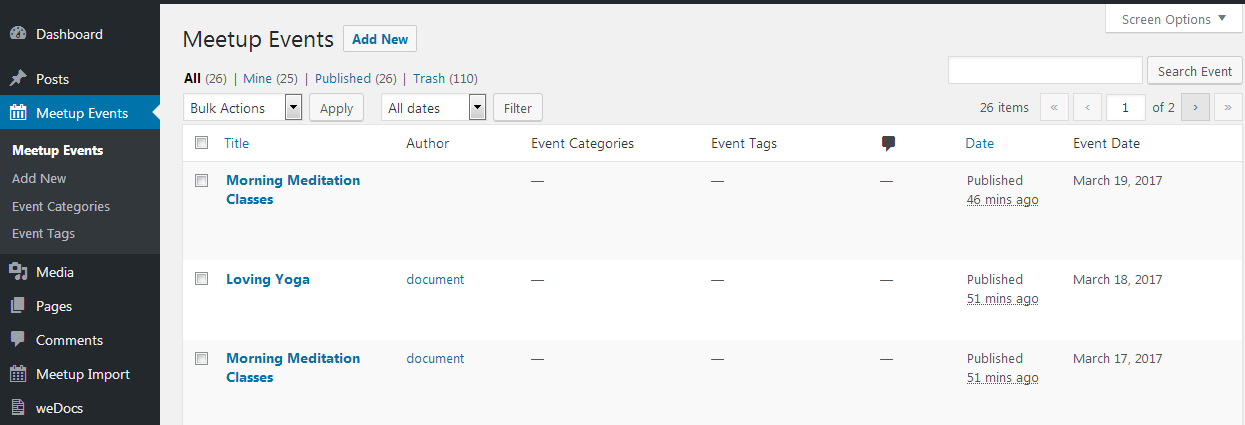
Task: Open March 17 Morning Meditation Classes title
Action: (x=293, y=368)
